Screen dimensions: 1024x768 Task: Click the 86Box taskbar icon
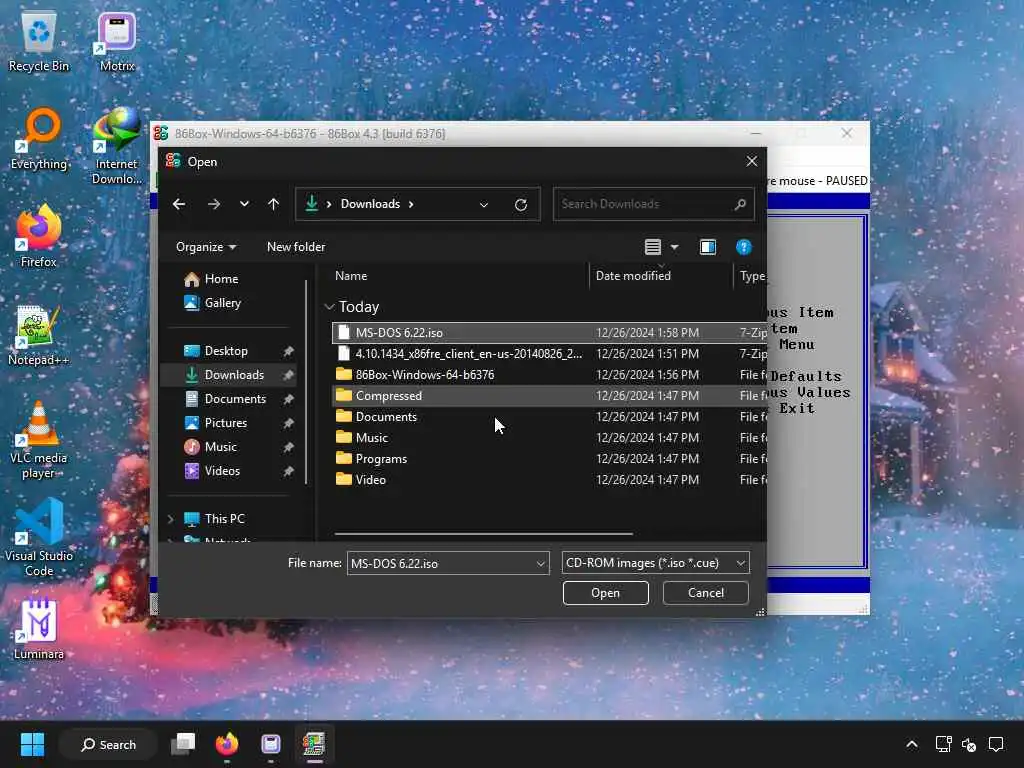(x=314, y=744)
